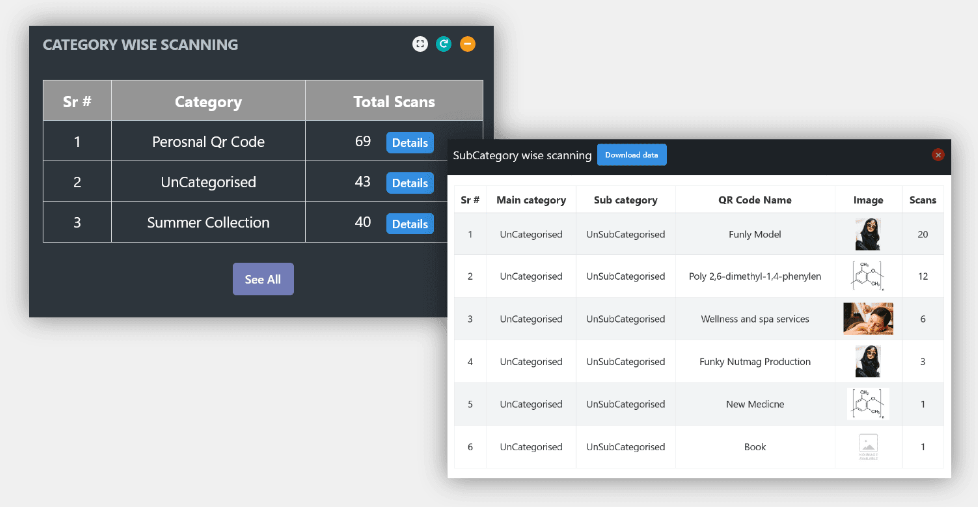Select the Wellness and spa services name
Screen dimensions: 978x507
754,319
